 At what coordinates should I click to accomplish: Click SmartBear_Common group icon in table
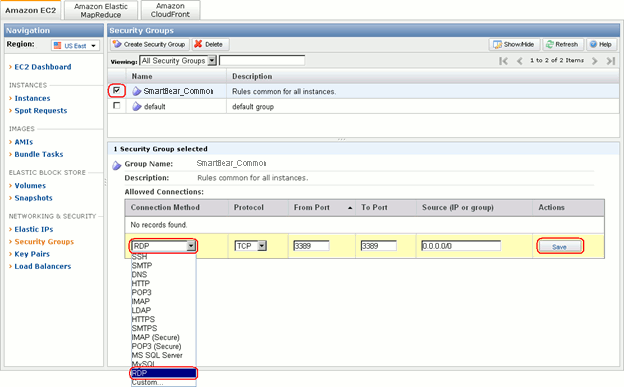coord(137,91)
